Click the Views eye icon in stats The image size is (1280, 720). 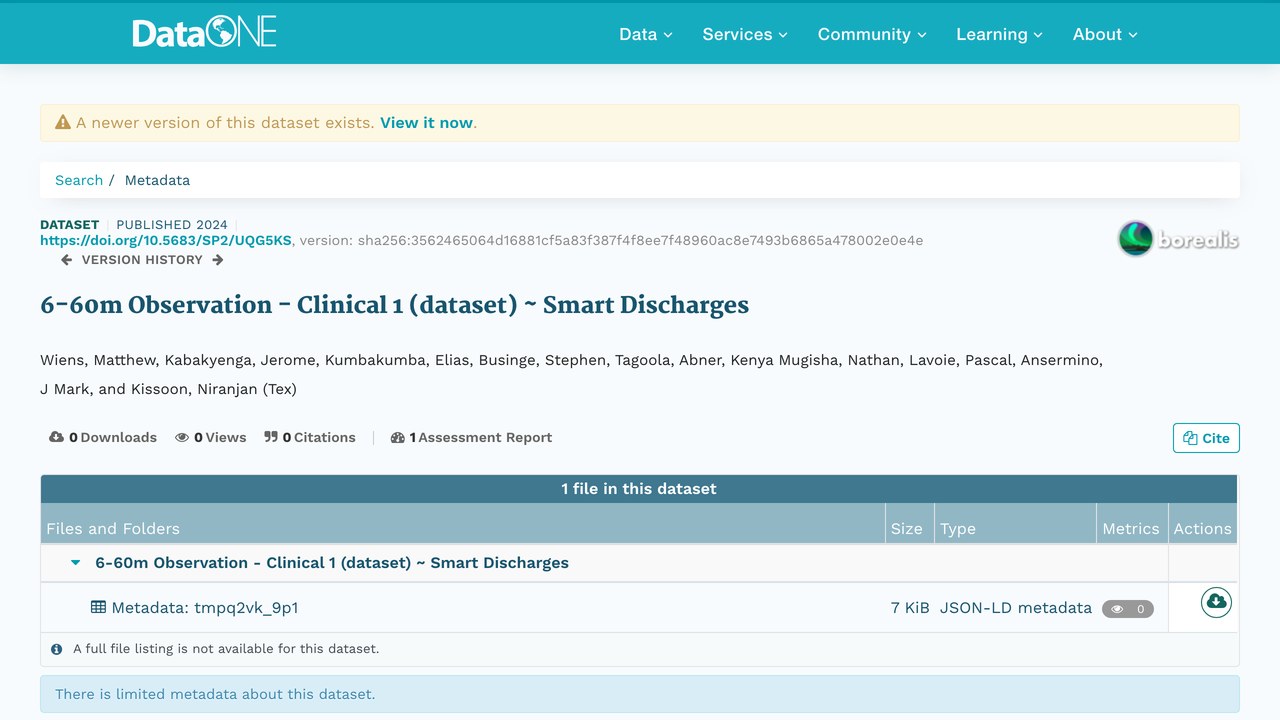(182, 437)
